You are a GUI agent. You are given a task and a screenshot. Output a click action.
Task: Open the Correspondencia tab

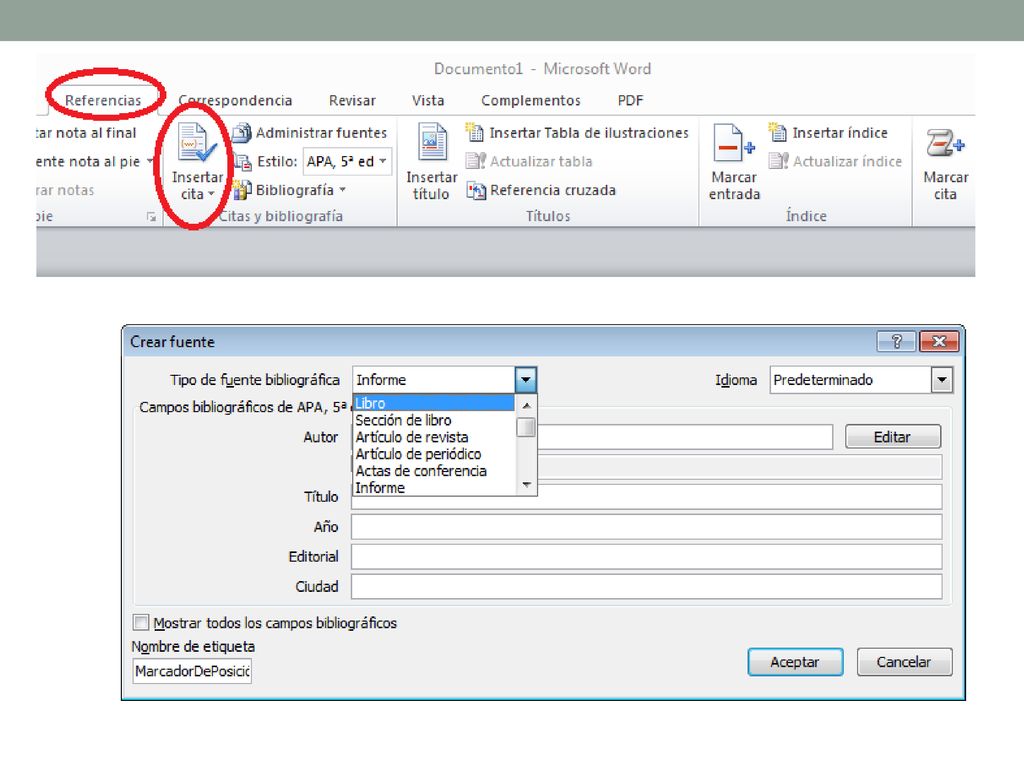235,100
